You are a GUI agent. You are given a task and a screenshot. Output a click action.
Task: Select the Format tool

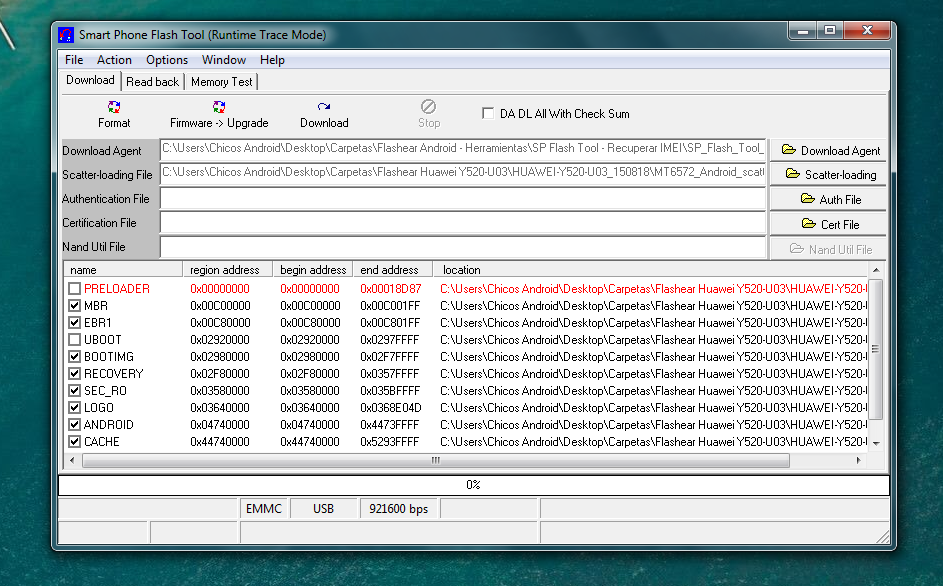tap(113, 113)
